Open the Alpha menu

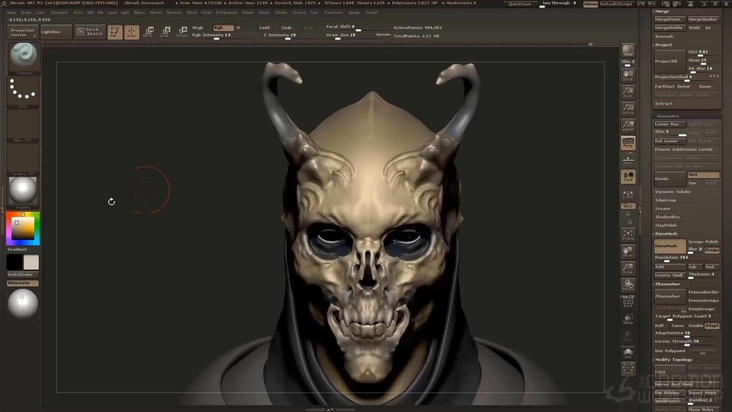pos(12,13)
